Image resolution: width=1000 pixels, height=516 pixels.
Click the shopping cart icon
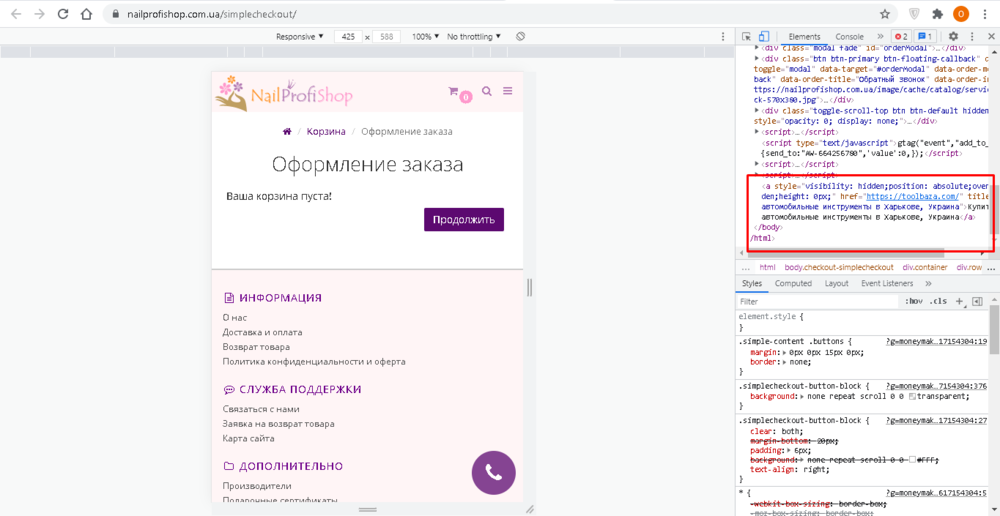pos(455,92)
